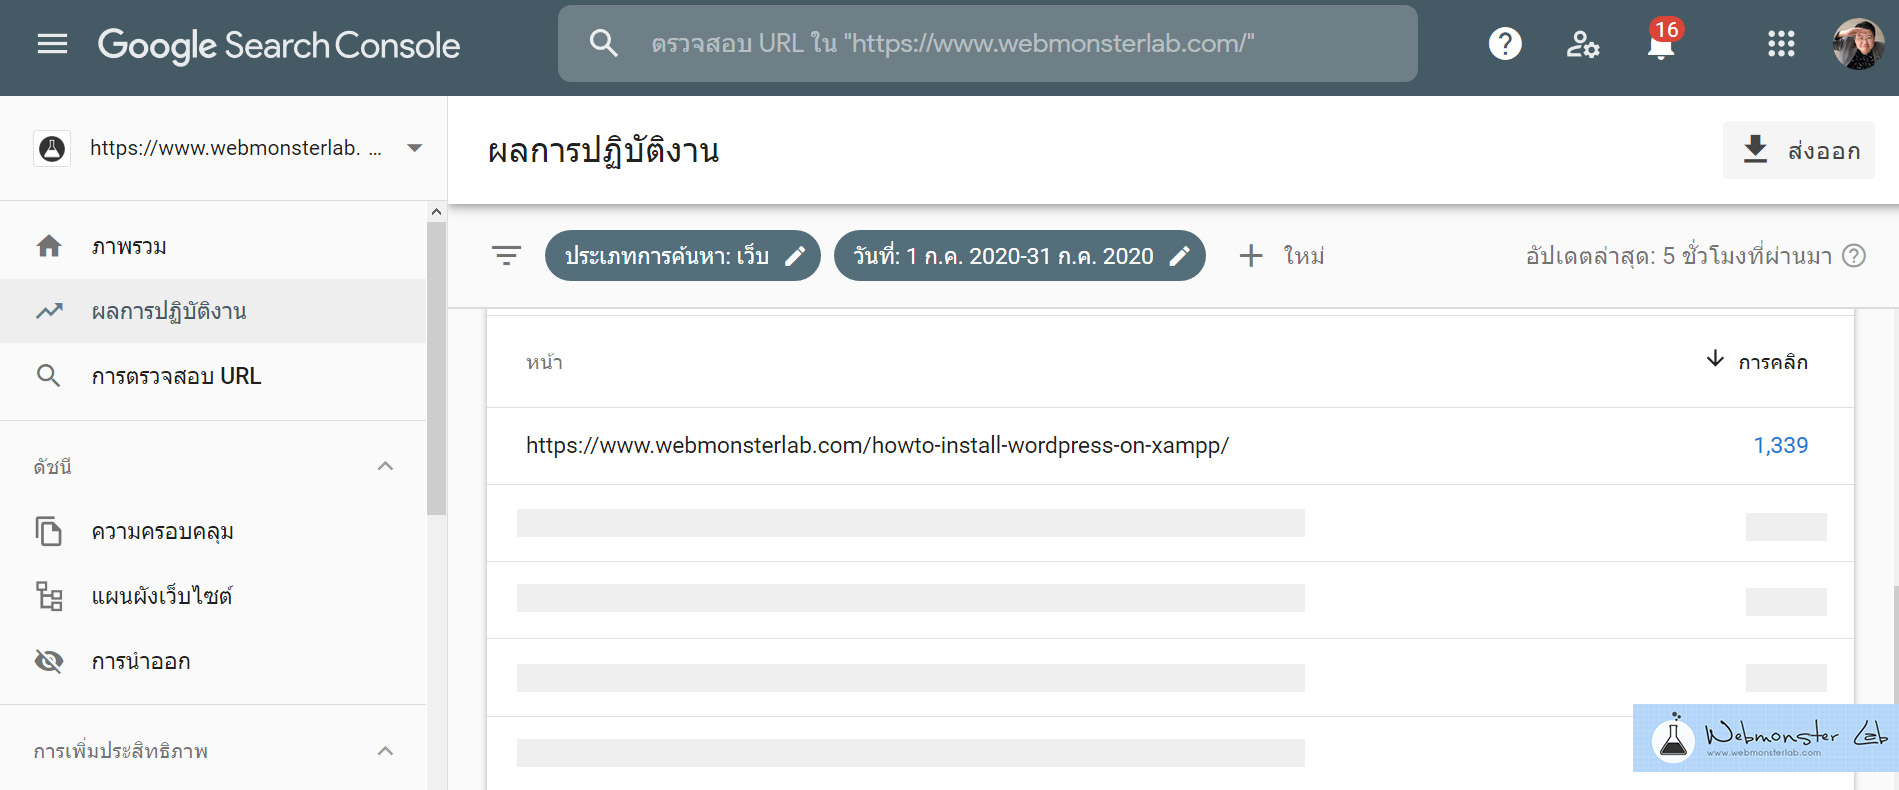The image size is (1899, 790).
Task: Select การนำออก in the sidebar
Action: (213, 661)
